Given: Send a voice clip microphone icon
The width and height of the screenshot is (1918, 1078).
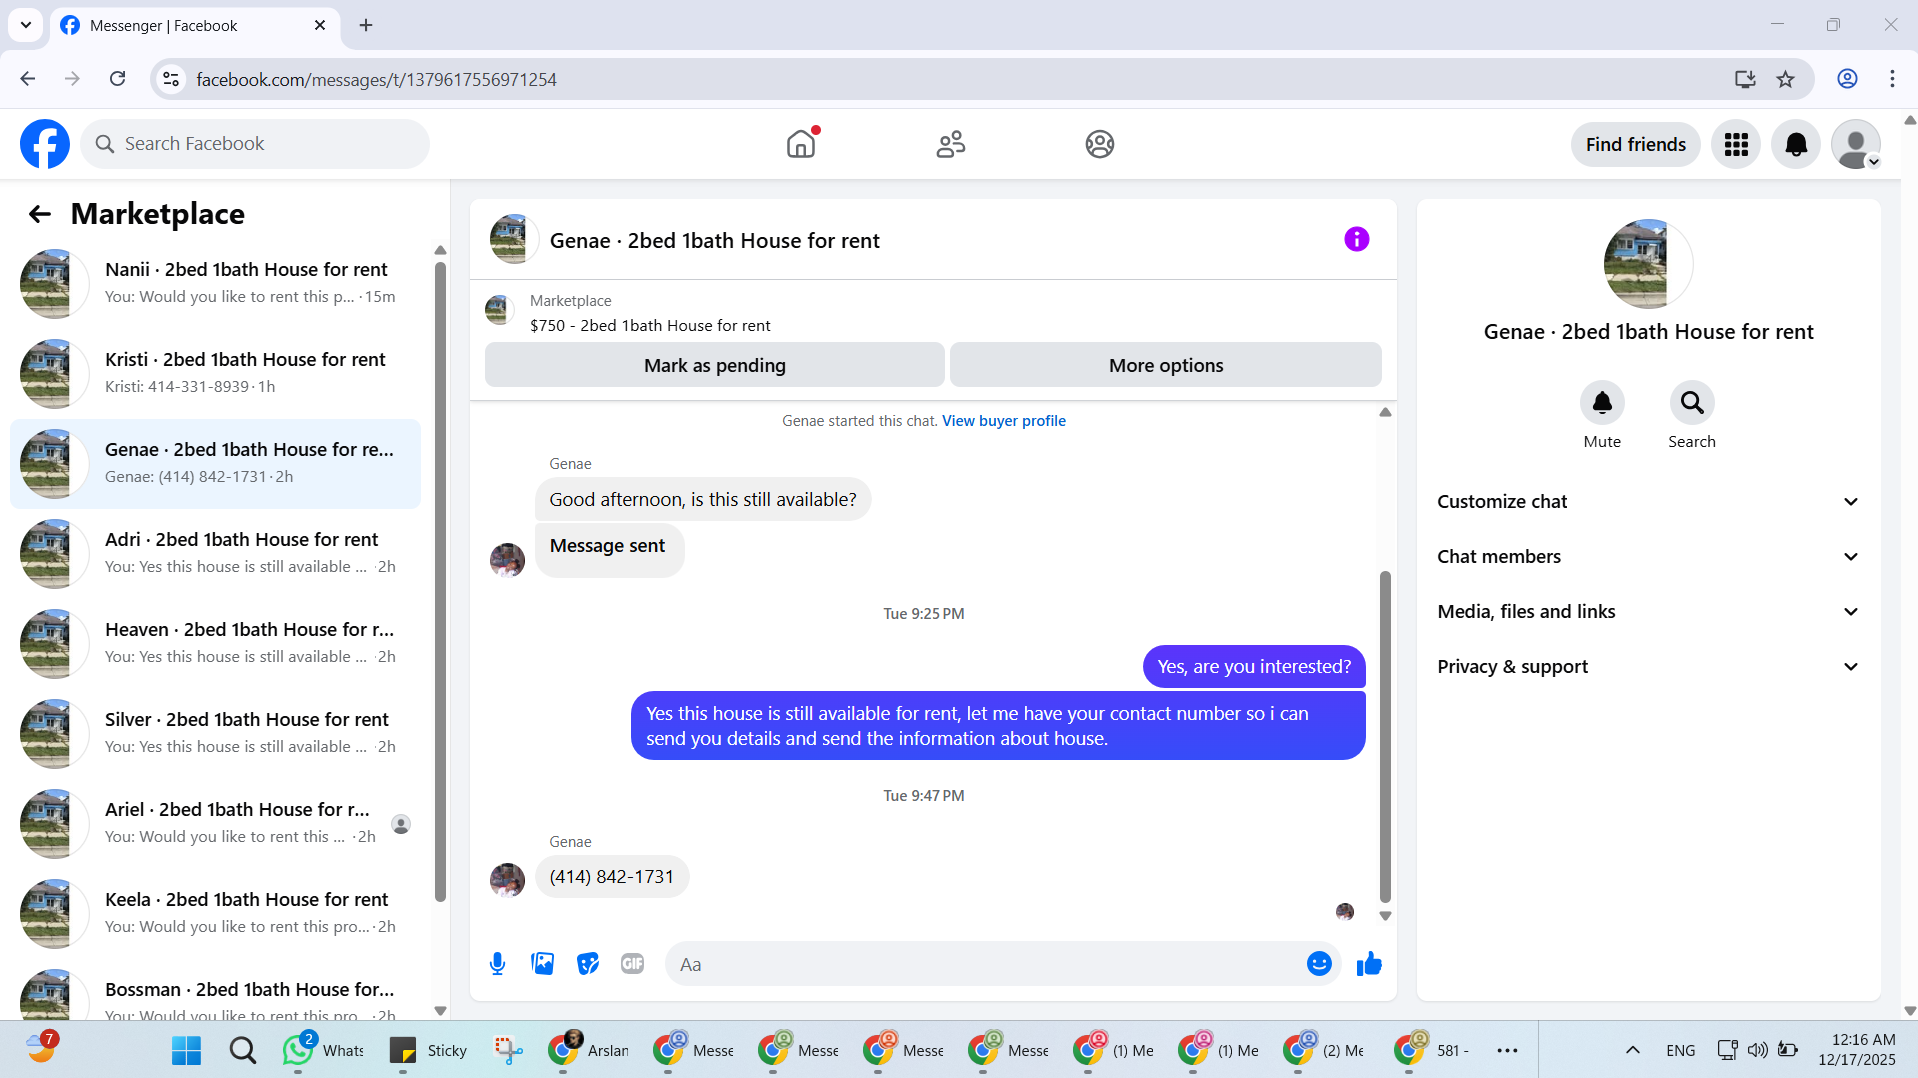Looking at the screenshot, I should [497, 964].
